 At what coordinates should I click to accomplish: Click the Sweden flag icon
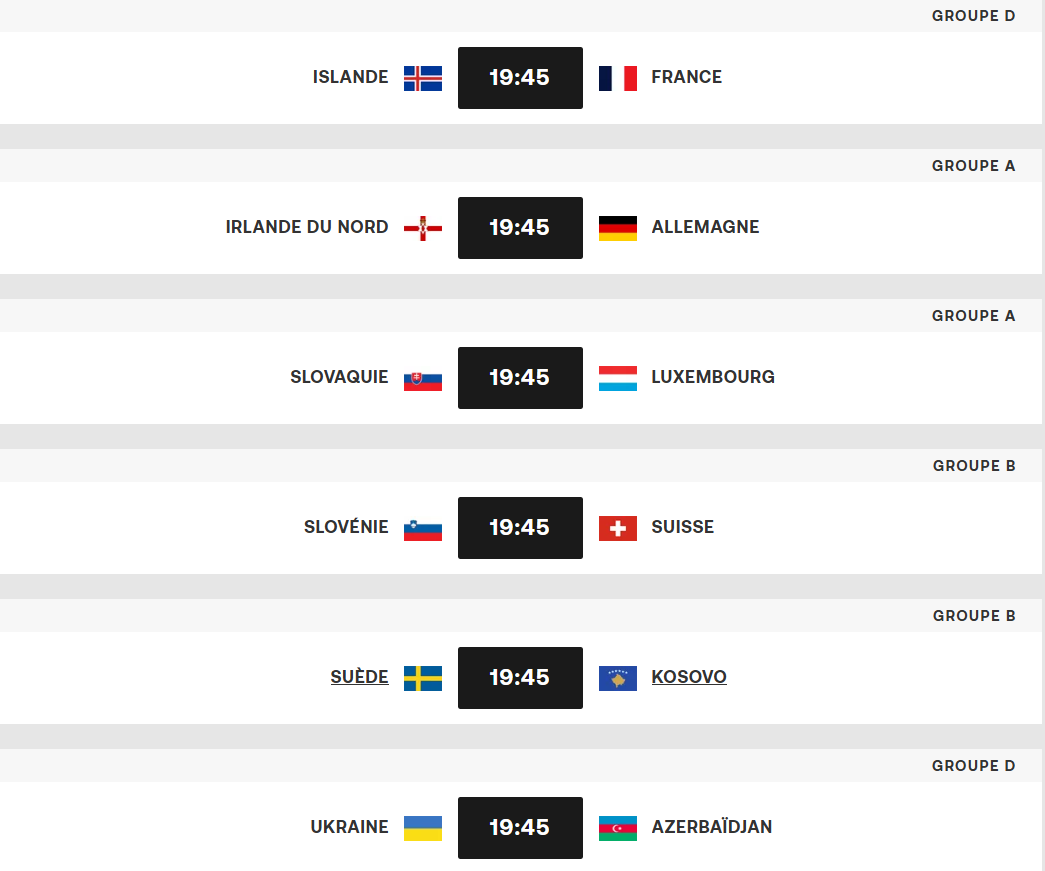423,678
